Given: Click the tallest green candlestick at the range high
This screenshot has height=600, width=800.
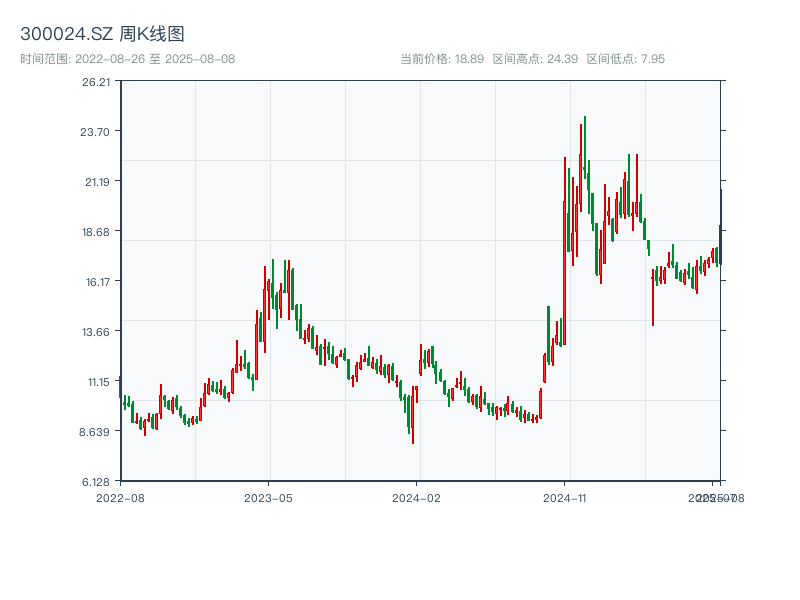Looking at the screenshot, I should coord(585,147).
